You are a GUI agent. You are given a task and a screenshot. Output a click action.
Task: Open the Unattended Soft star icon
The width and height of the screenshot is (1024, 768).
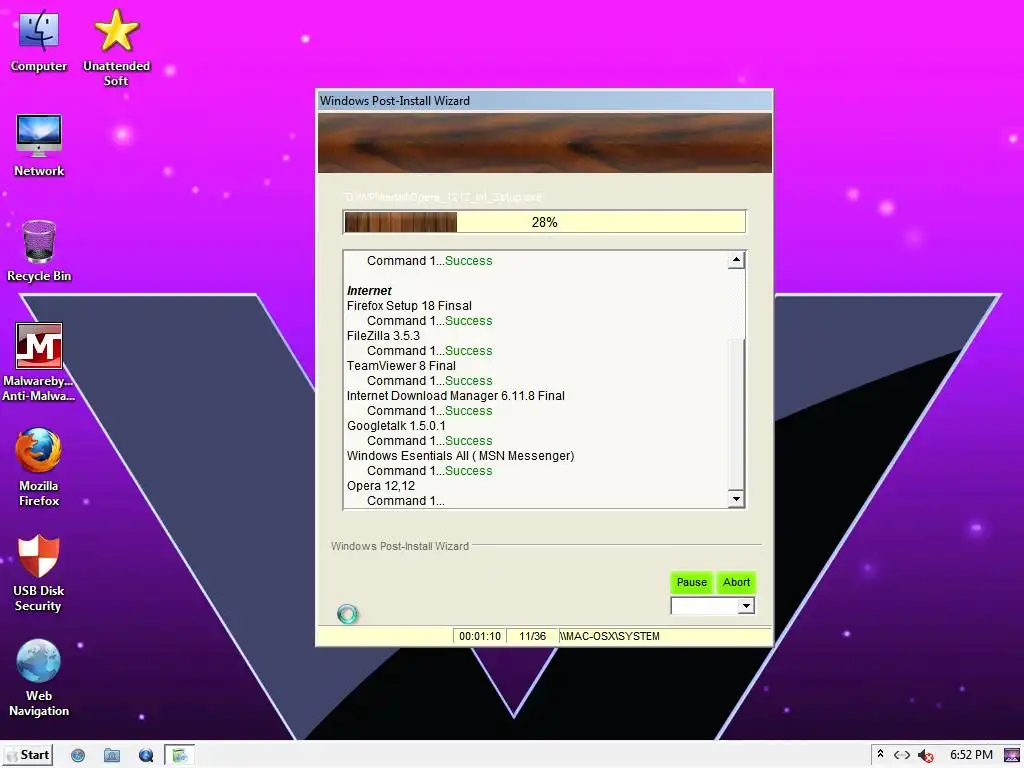(x=116, y=47)
